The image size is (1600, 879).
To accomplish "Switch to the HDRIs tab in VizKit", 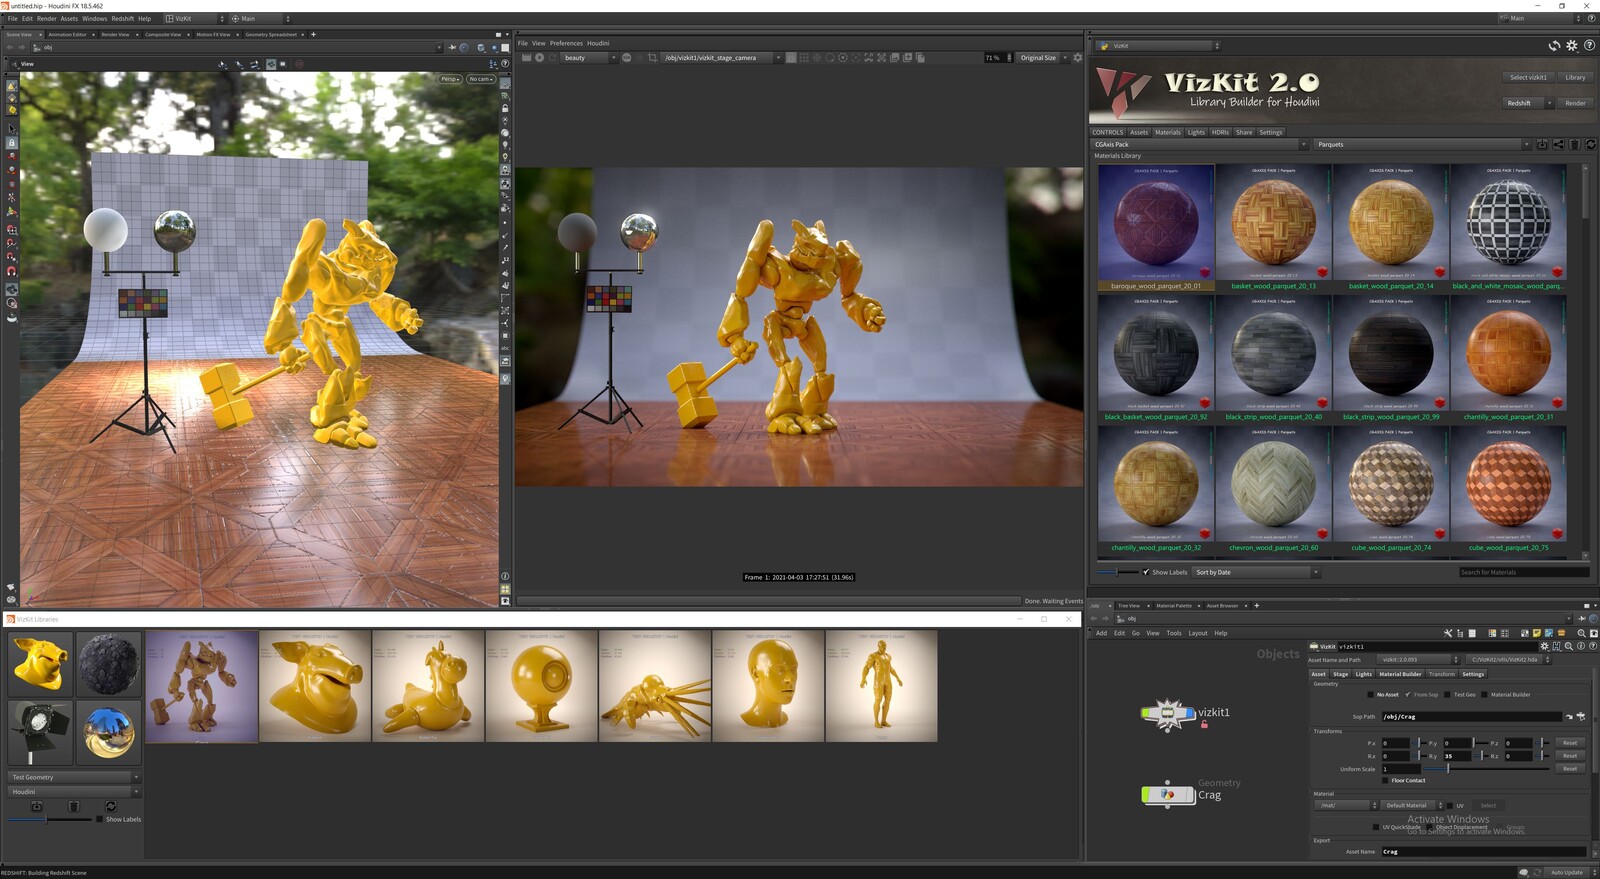I will [x=1220, y=132].
